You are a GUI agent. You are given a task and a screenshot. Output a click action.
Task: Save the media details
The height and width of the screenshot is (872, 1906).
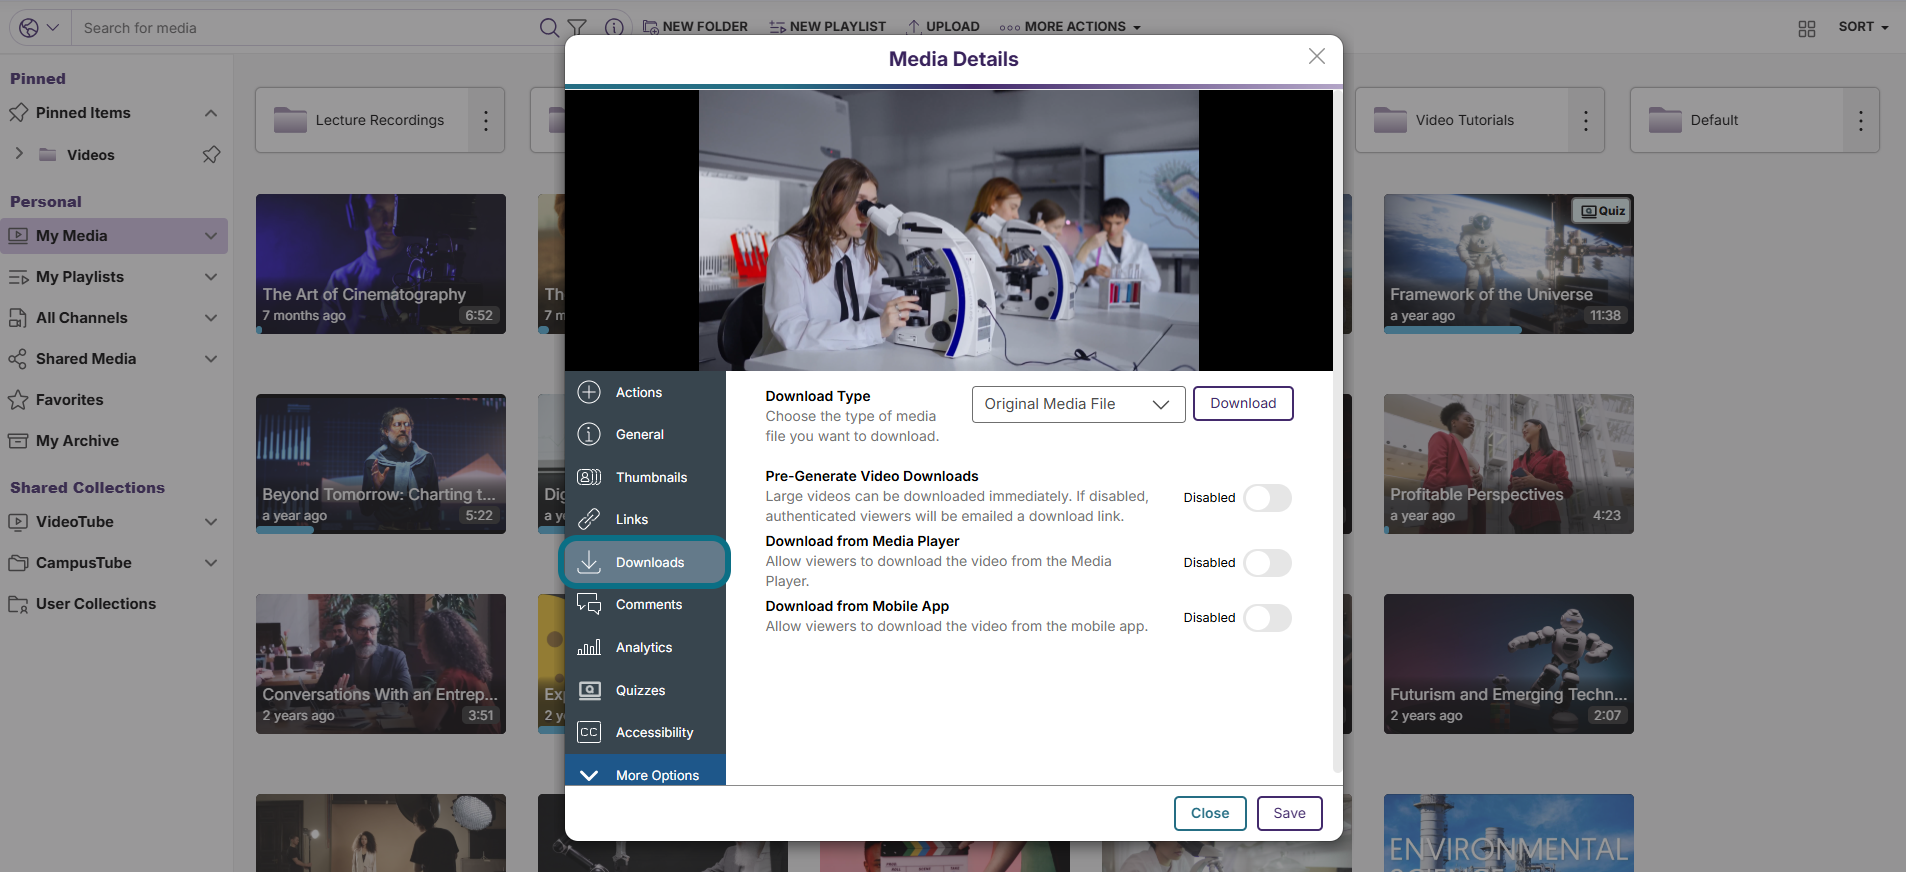(1289, 813)
